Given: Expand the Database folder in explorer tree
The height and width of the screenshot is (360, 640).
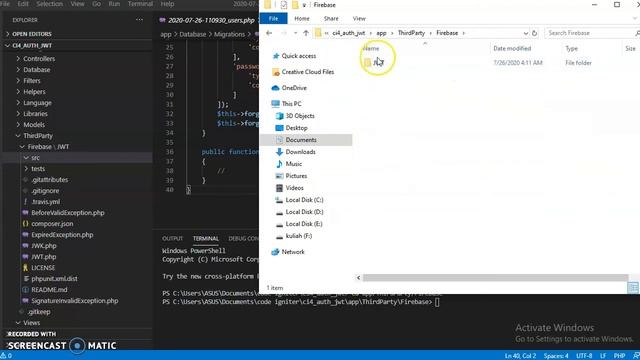Looking at the screenshot, I should pos(37,70).
